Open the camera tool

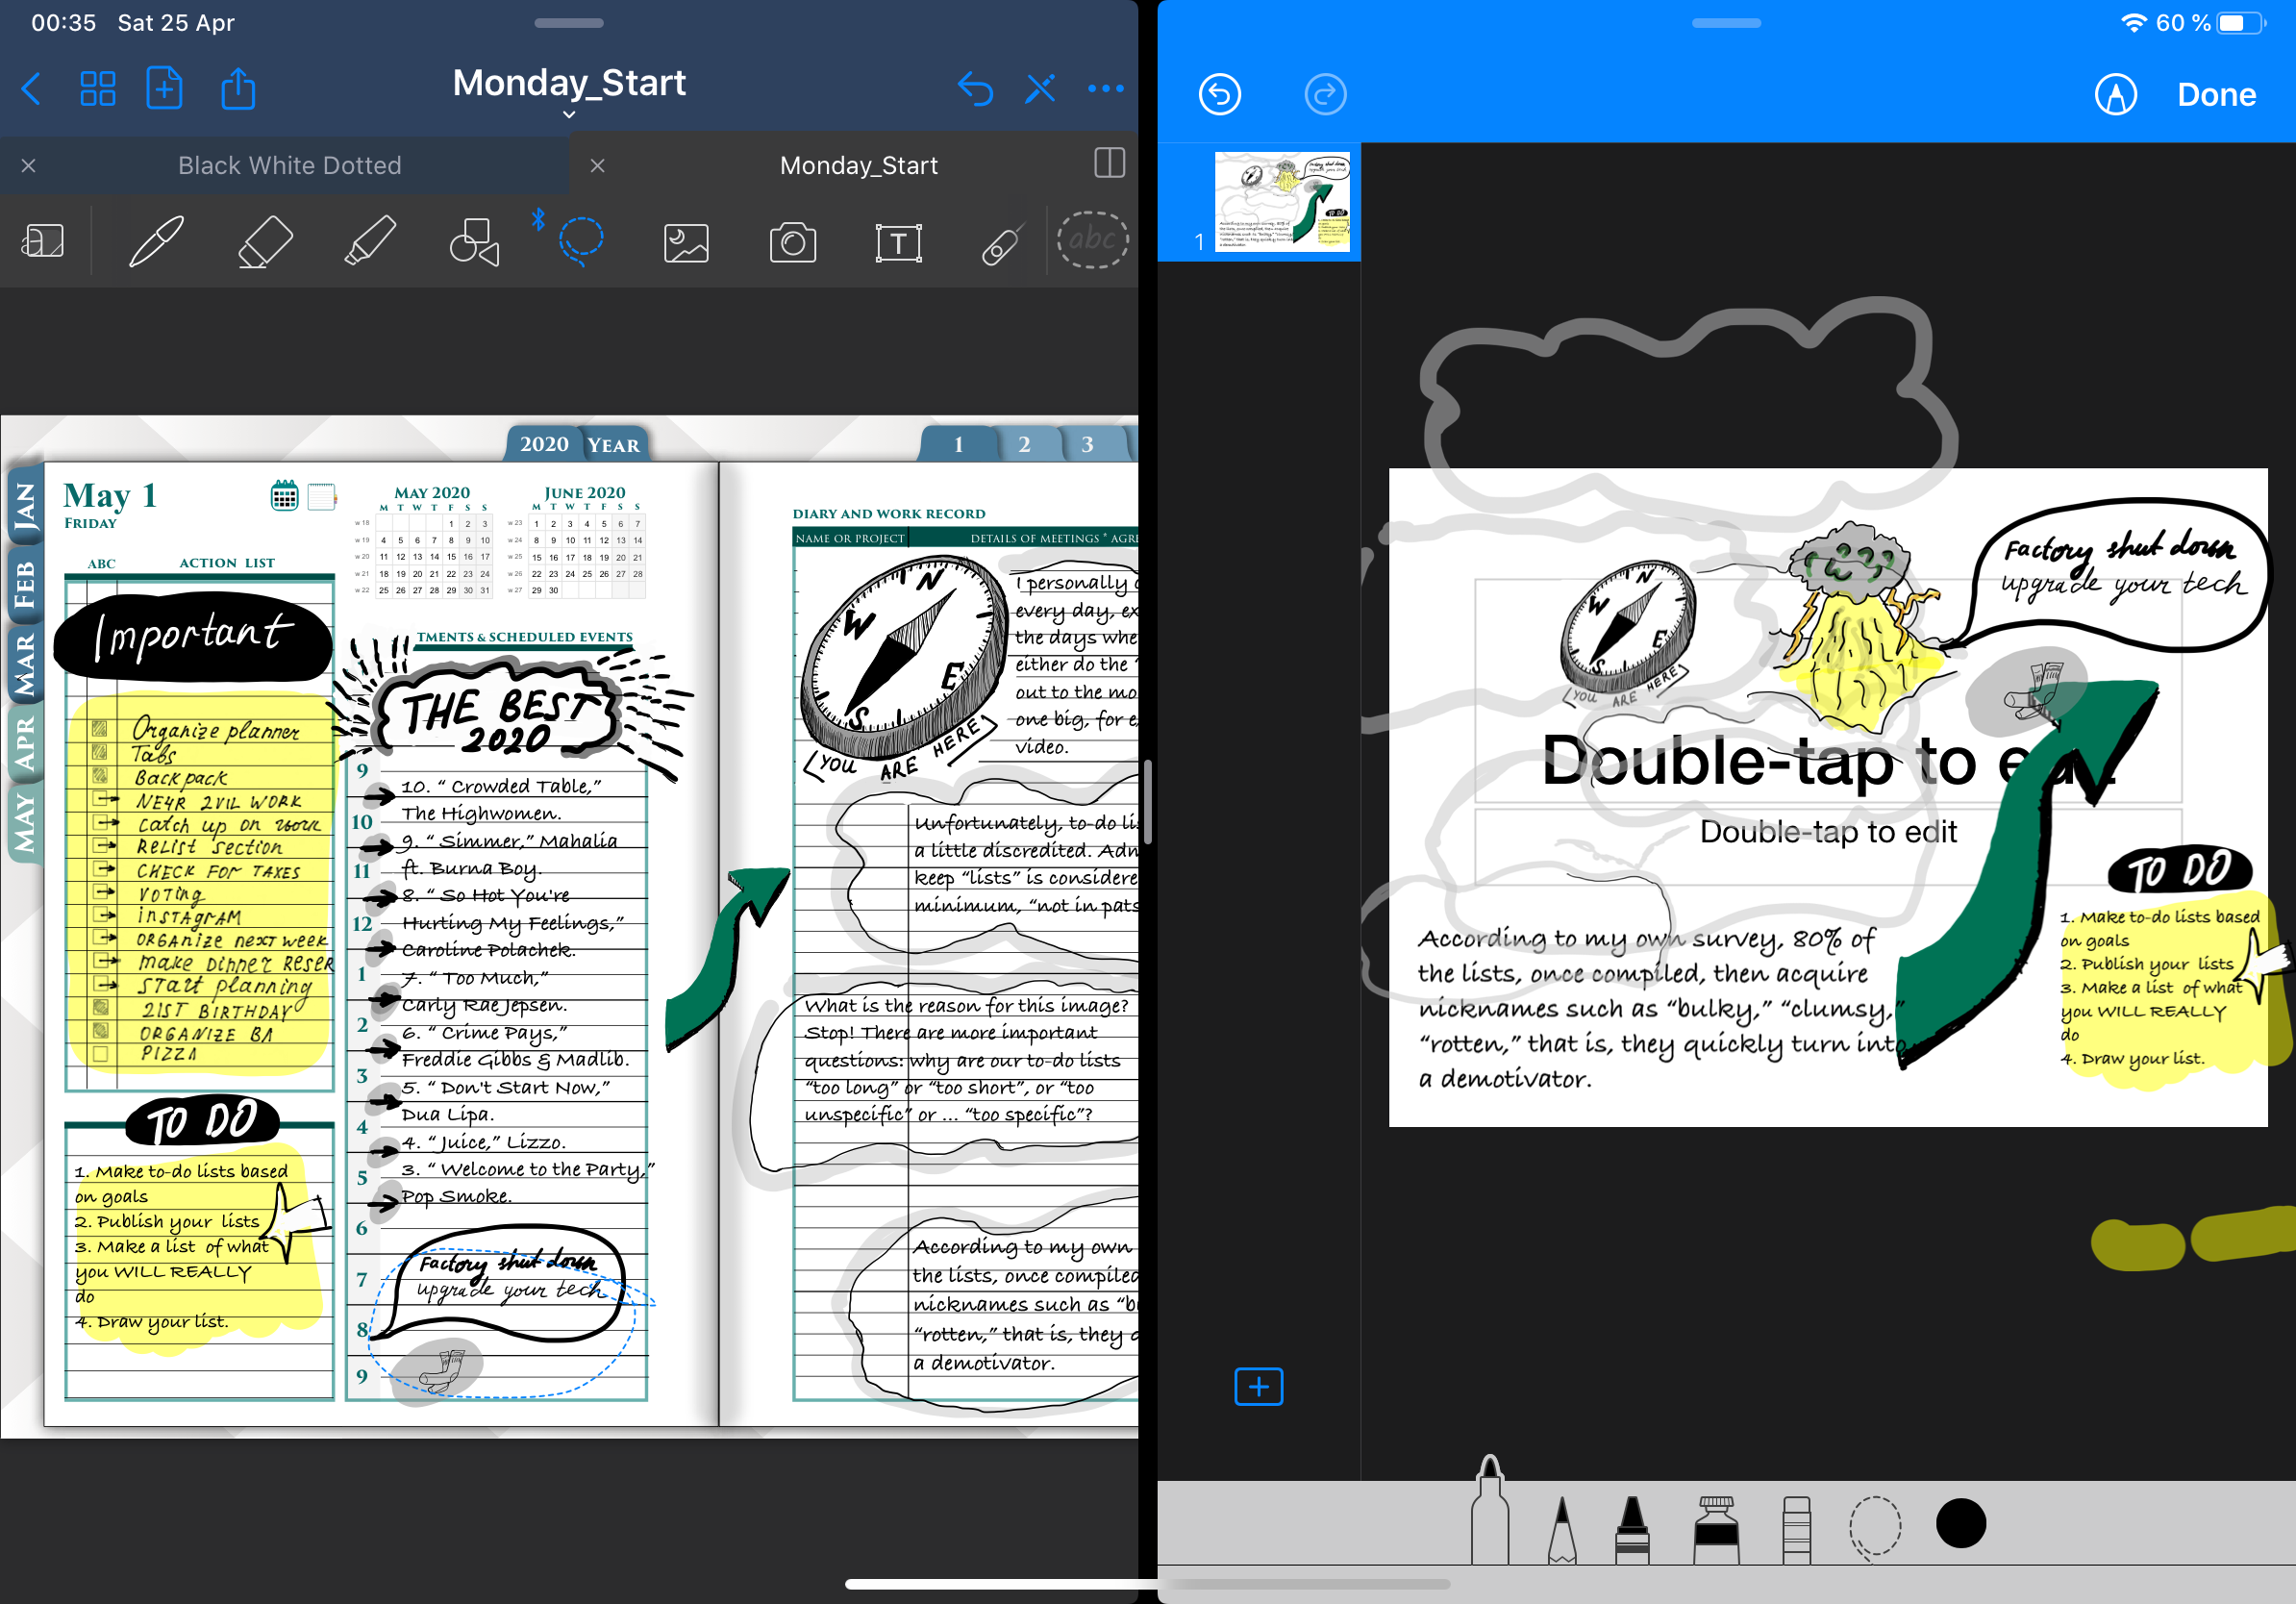pyautogui.click(x=792, y=242)
